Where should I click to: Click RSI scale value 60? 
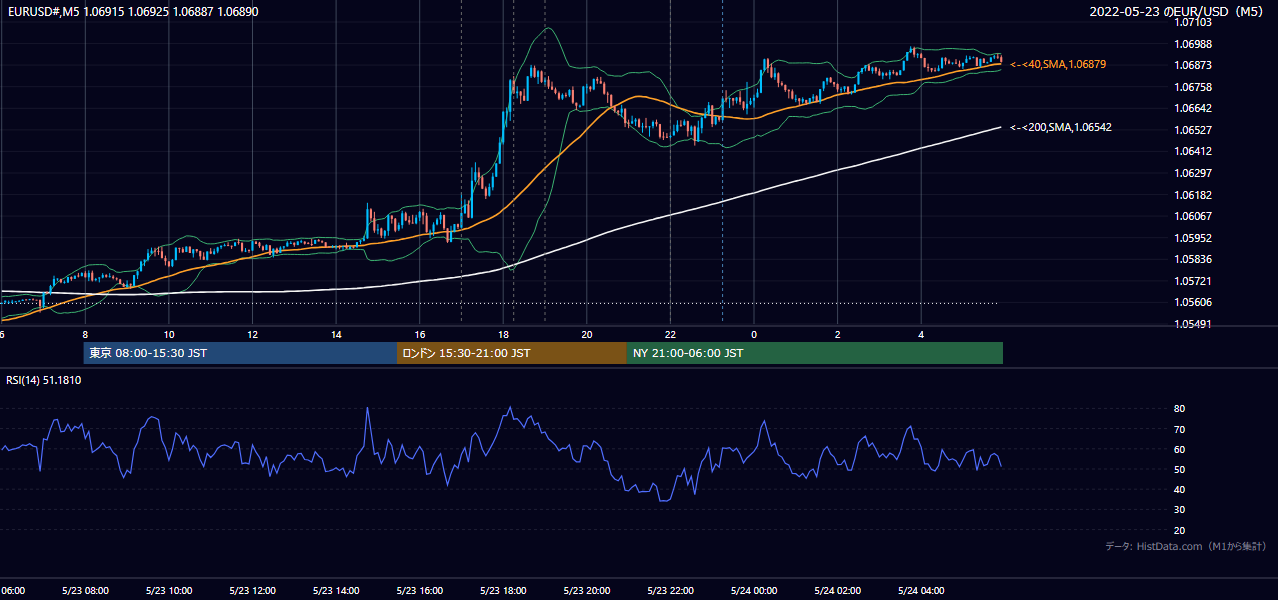tap(1180, 449)
